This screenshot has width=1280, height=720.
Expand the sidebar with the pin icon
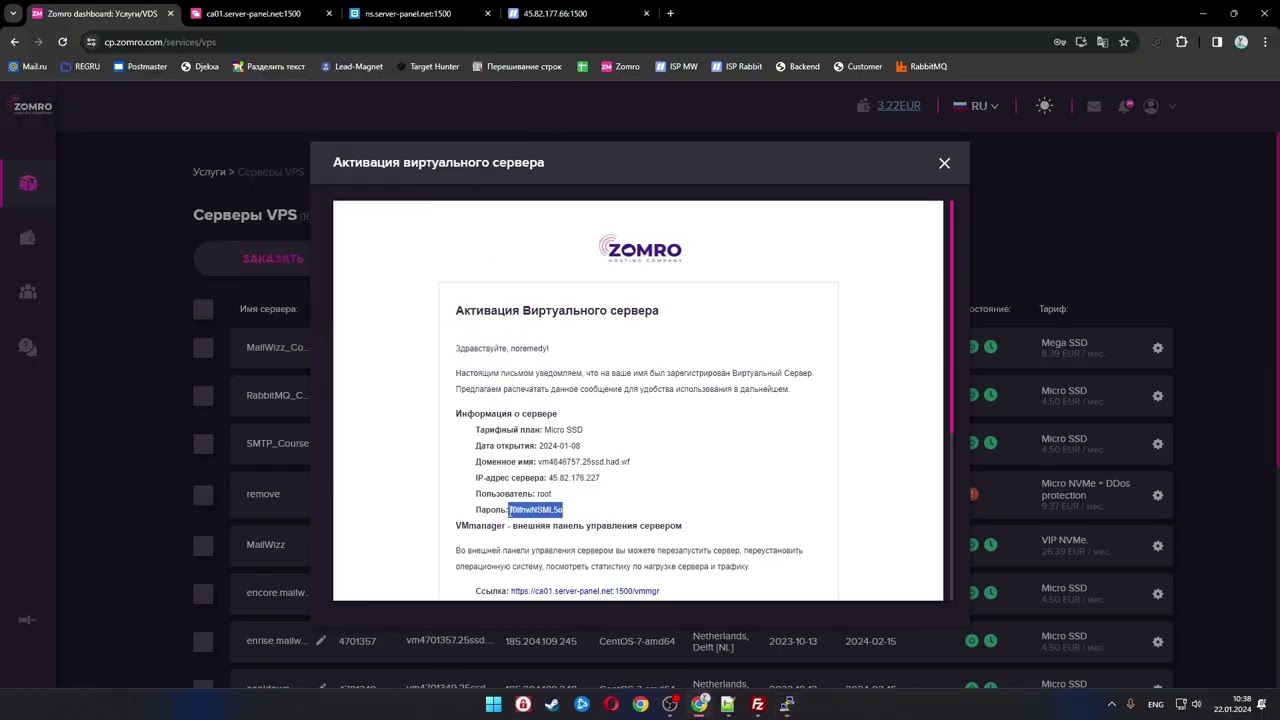click(x=27, y=620)
